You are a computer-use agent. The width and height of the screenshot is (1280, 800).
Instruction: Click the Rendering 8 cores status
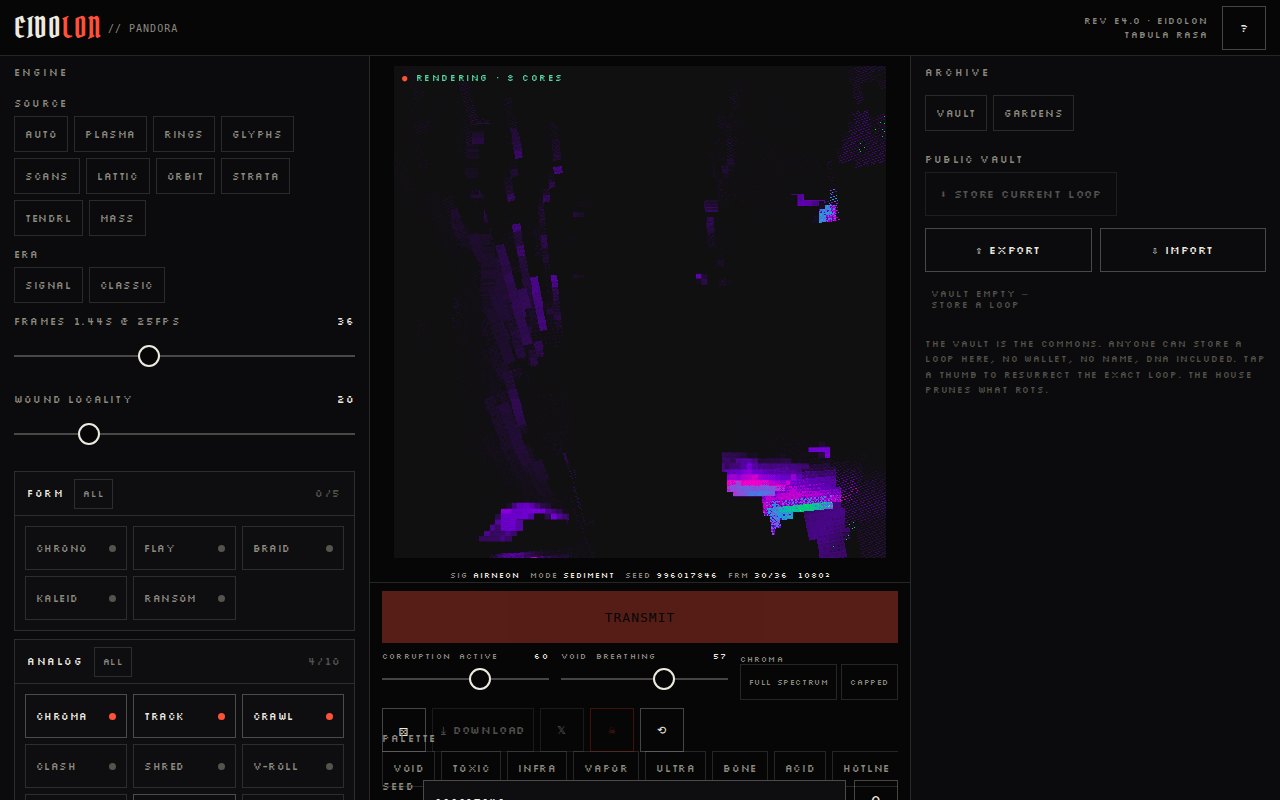pyautogui.click(x=483, y=78)
